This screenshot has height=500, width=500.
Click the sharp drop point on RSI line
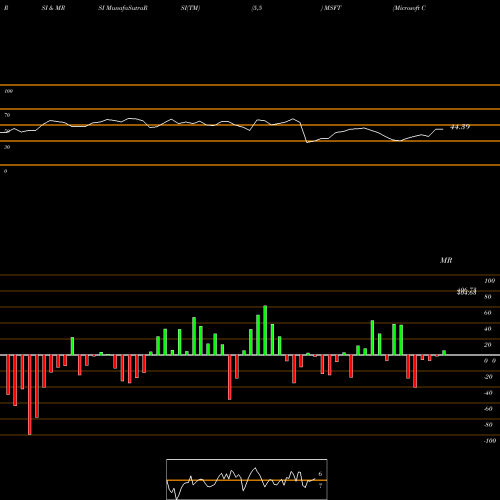[307, 142]
